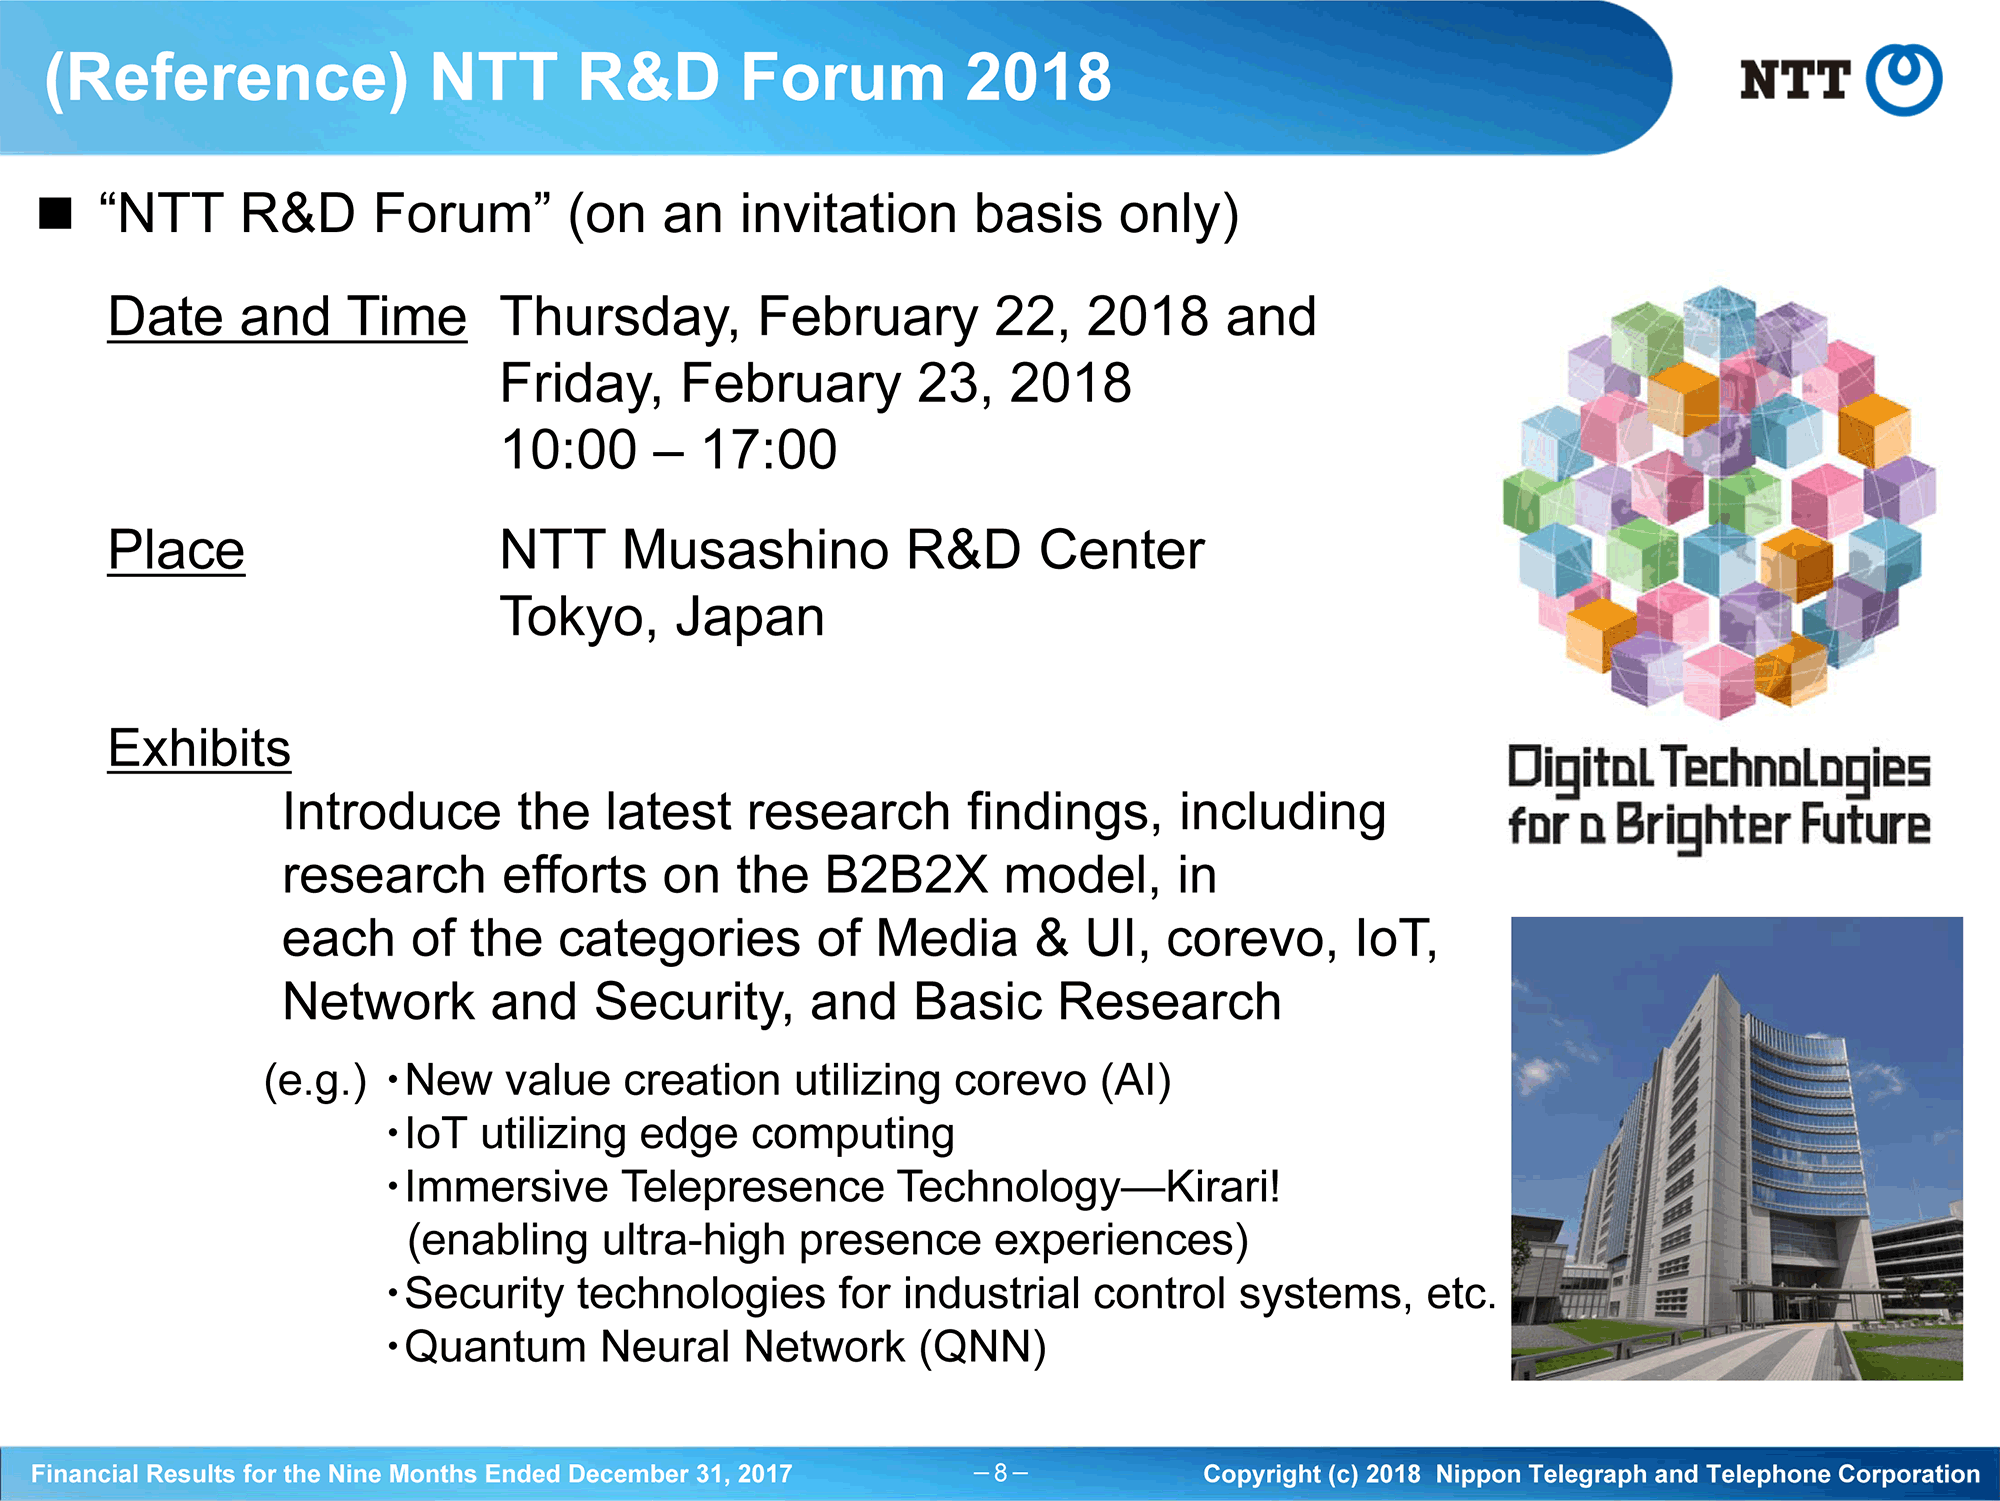
Task: Click the Copyright 2018 Nippon Telegraph footer
Action: (x=1591, y=1474)
